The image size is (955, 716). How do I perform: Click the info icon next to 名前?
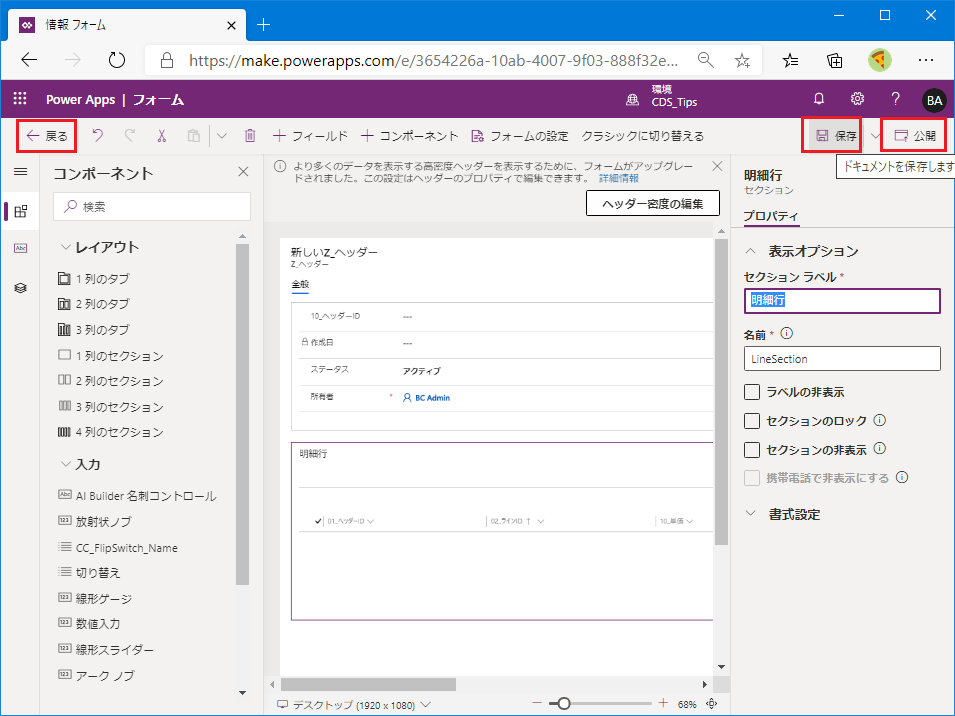786,333
